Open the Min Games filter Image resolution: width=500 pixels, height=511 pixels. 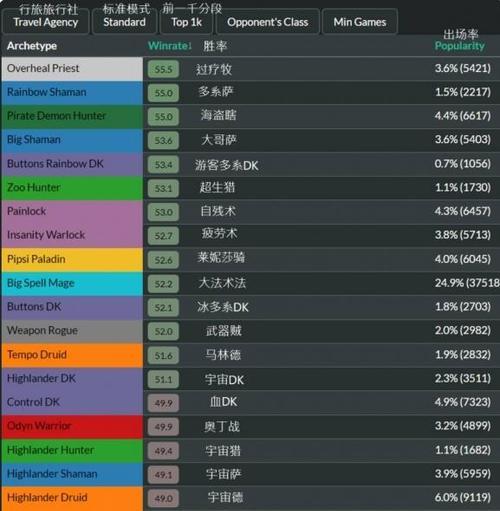click(360, 22)
